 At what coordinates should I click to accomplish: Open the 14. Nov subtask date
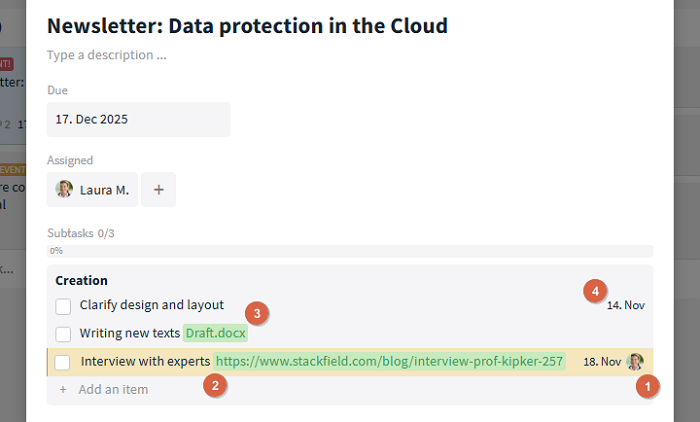[625, 305]
